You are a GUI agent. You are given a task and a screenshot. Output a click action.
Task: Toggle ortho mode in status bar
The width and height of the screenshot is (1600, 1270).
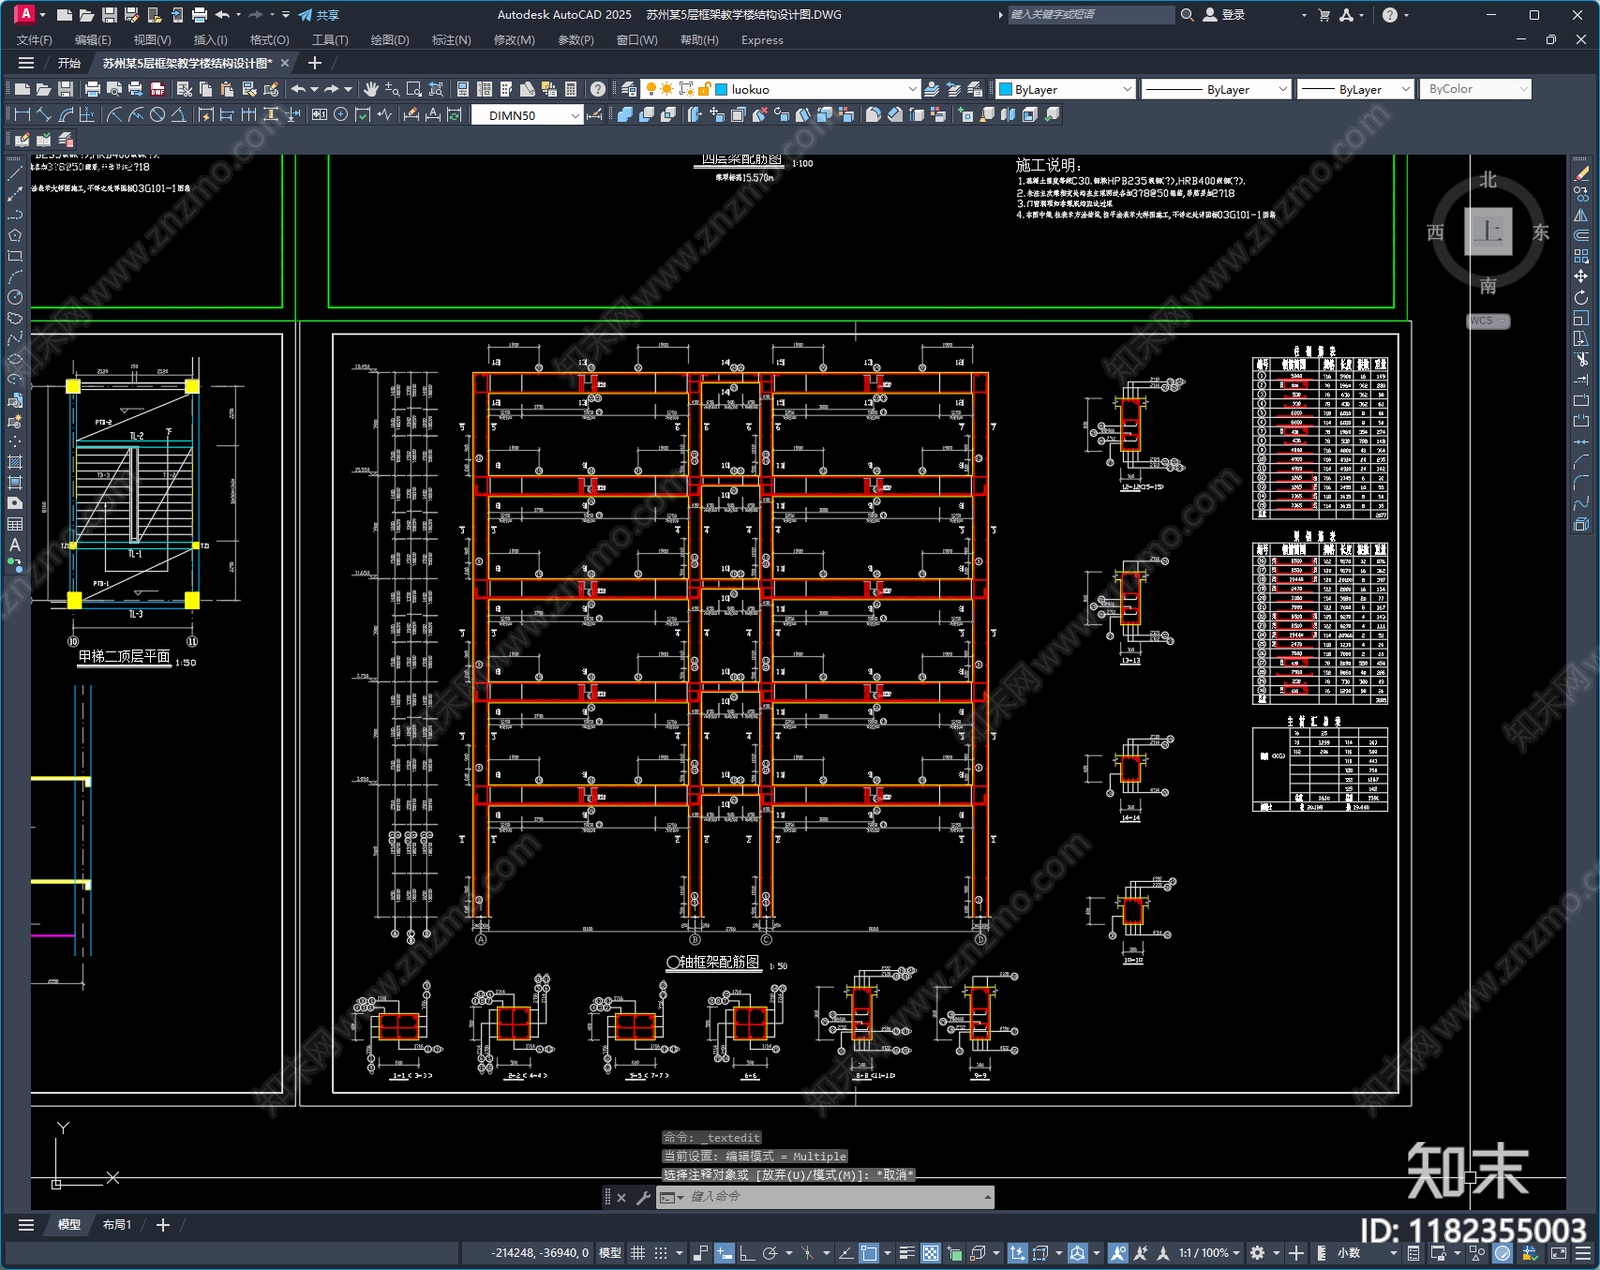pyautogui.click(x=746, y=1253)
